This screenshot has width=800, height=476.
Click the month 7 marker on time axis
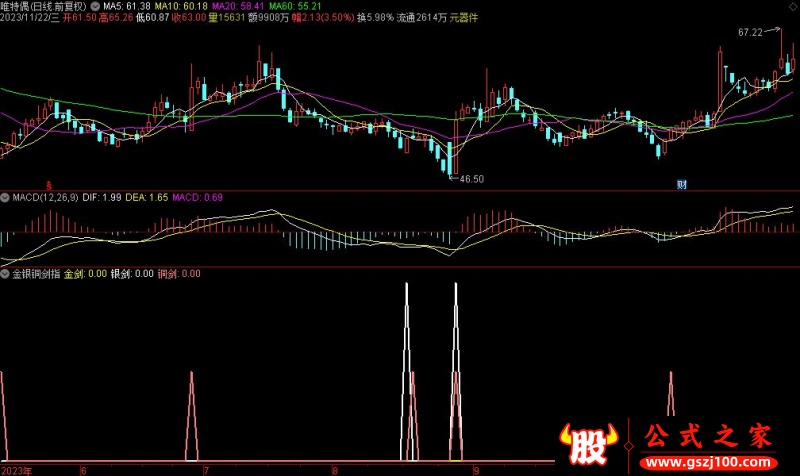(x=206, y=470)
